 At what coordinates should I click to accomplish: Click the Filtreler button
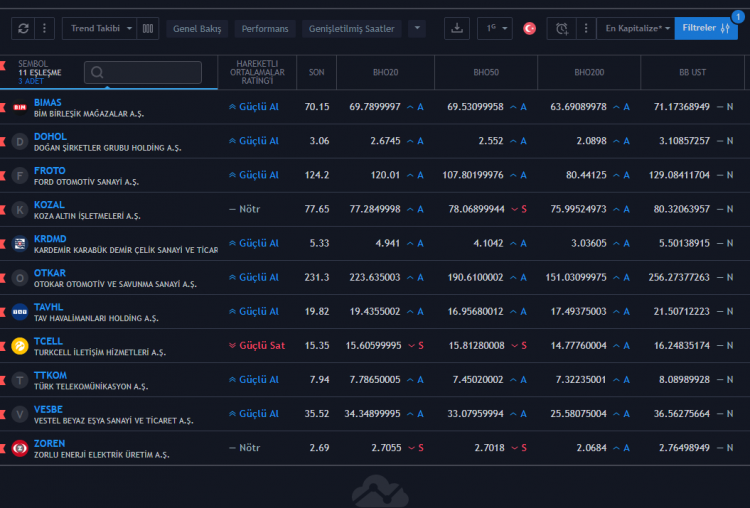coord(706,29)
